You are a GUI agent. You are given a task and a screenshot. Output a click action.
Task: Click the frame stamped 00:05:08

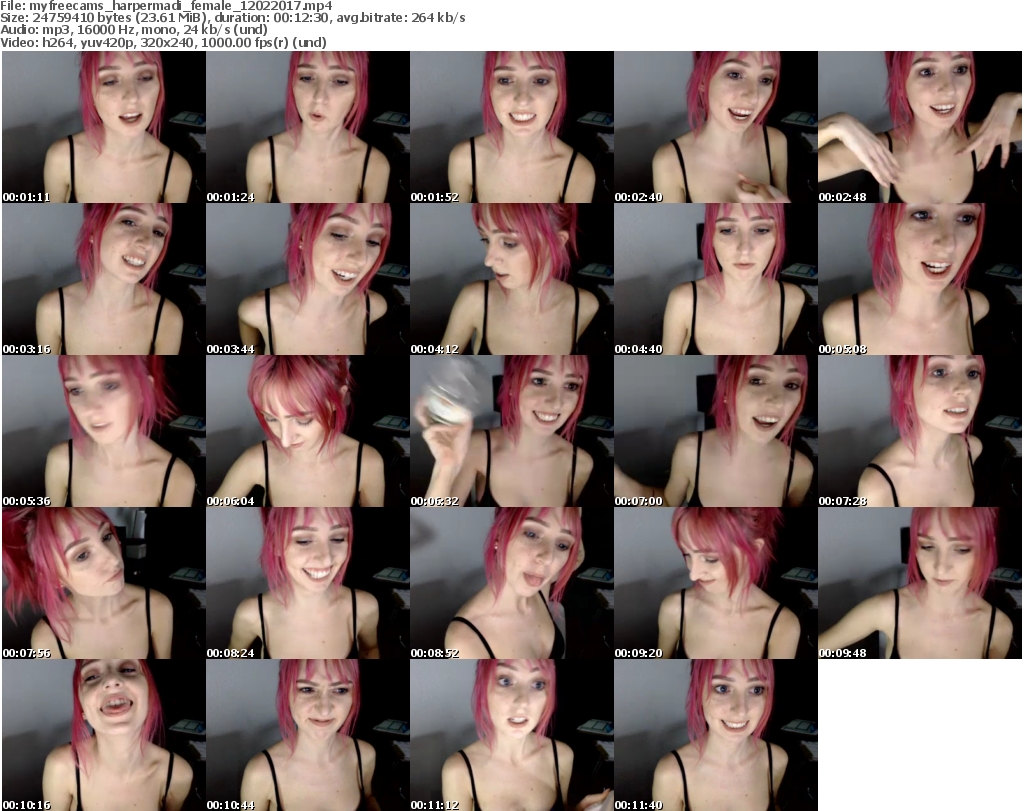click(x=920, y=279)
